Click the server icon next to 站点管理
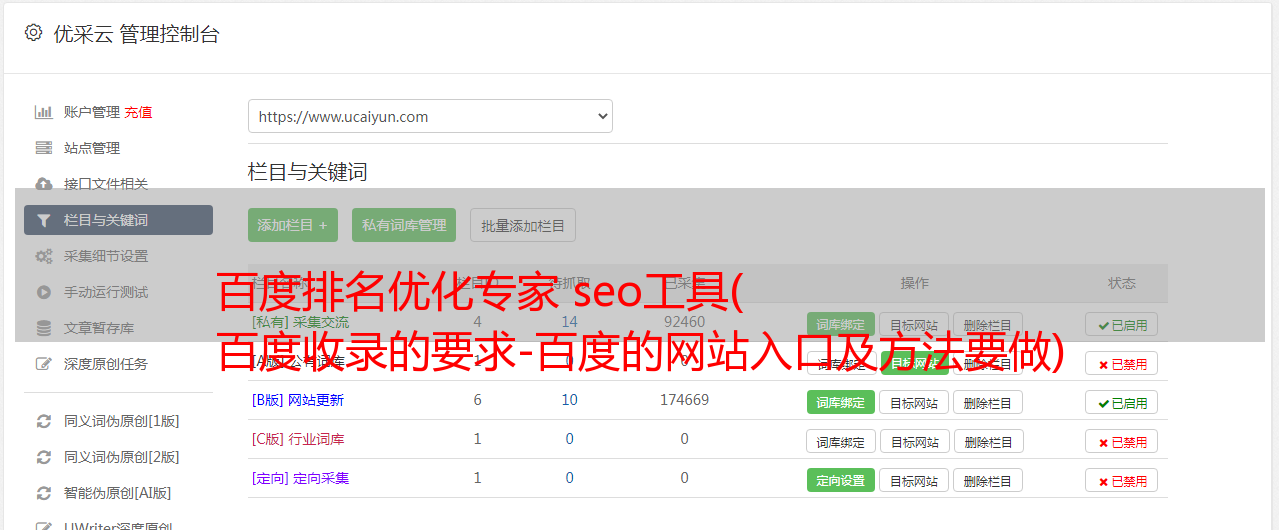 [43, 148]
